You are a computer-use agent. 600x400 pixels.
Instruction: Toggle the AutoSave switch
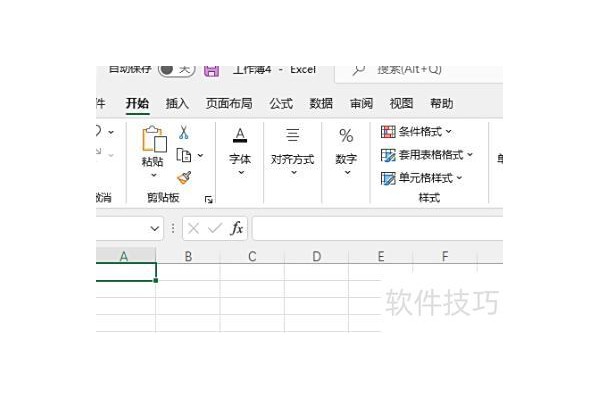click(177, 70)
